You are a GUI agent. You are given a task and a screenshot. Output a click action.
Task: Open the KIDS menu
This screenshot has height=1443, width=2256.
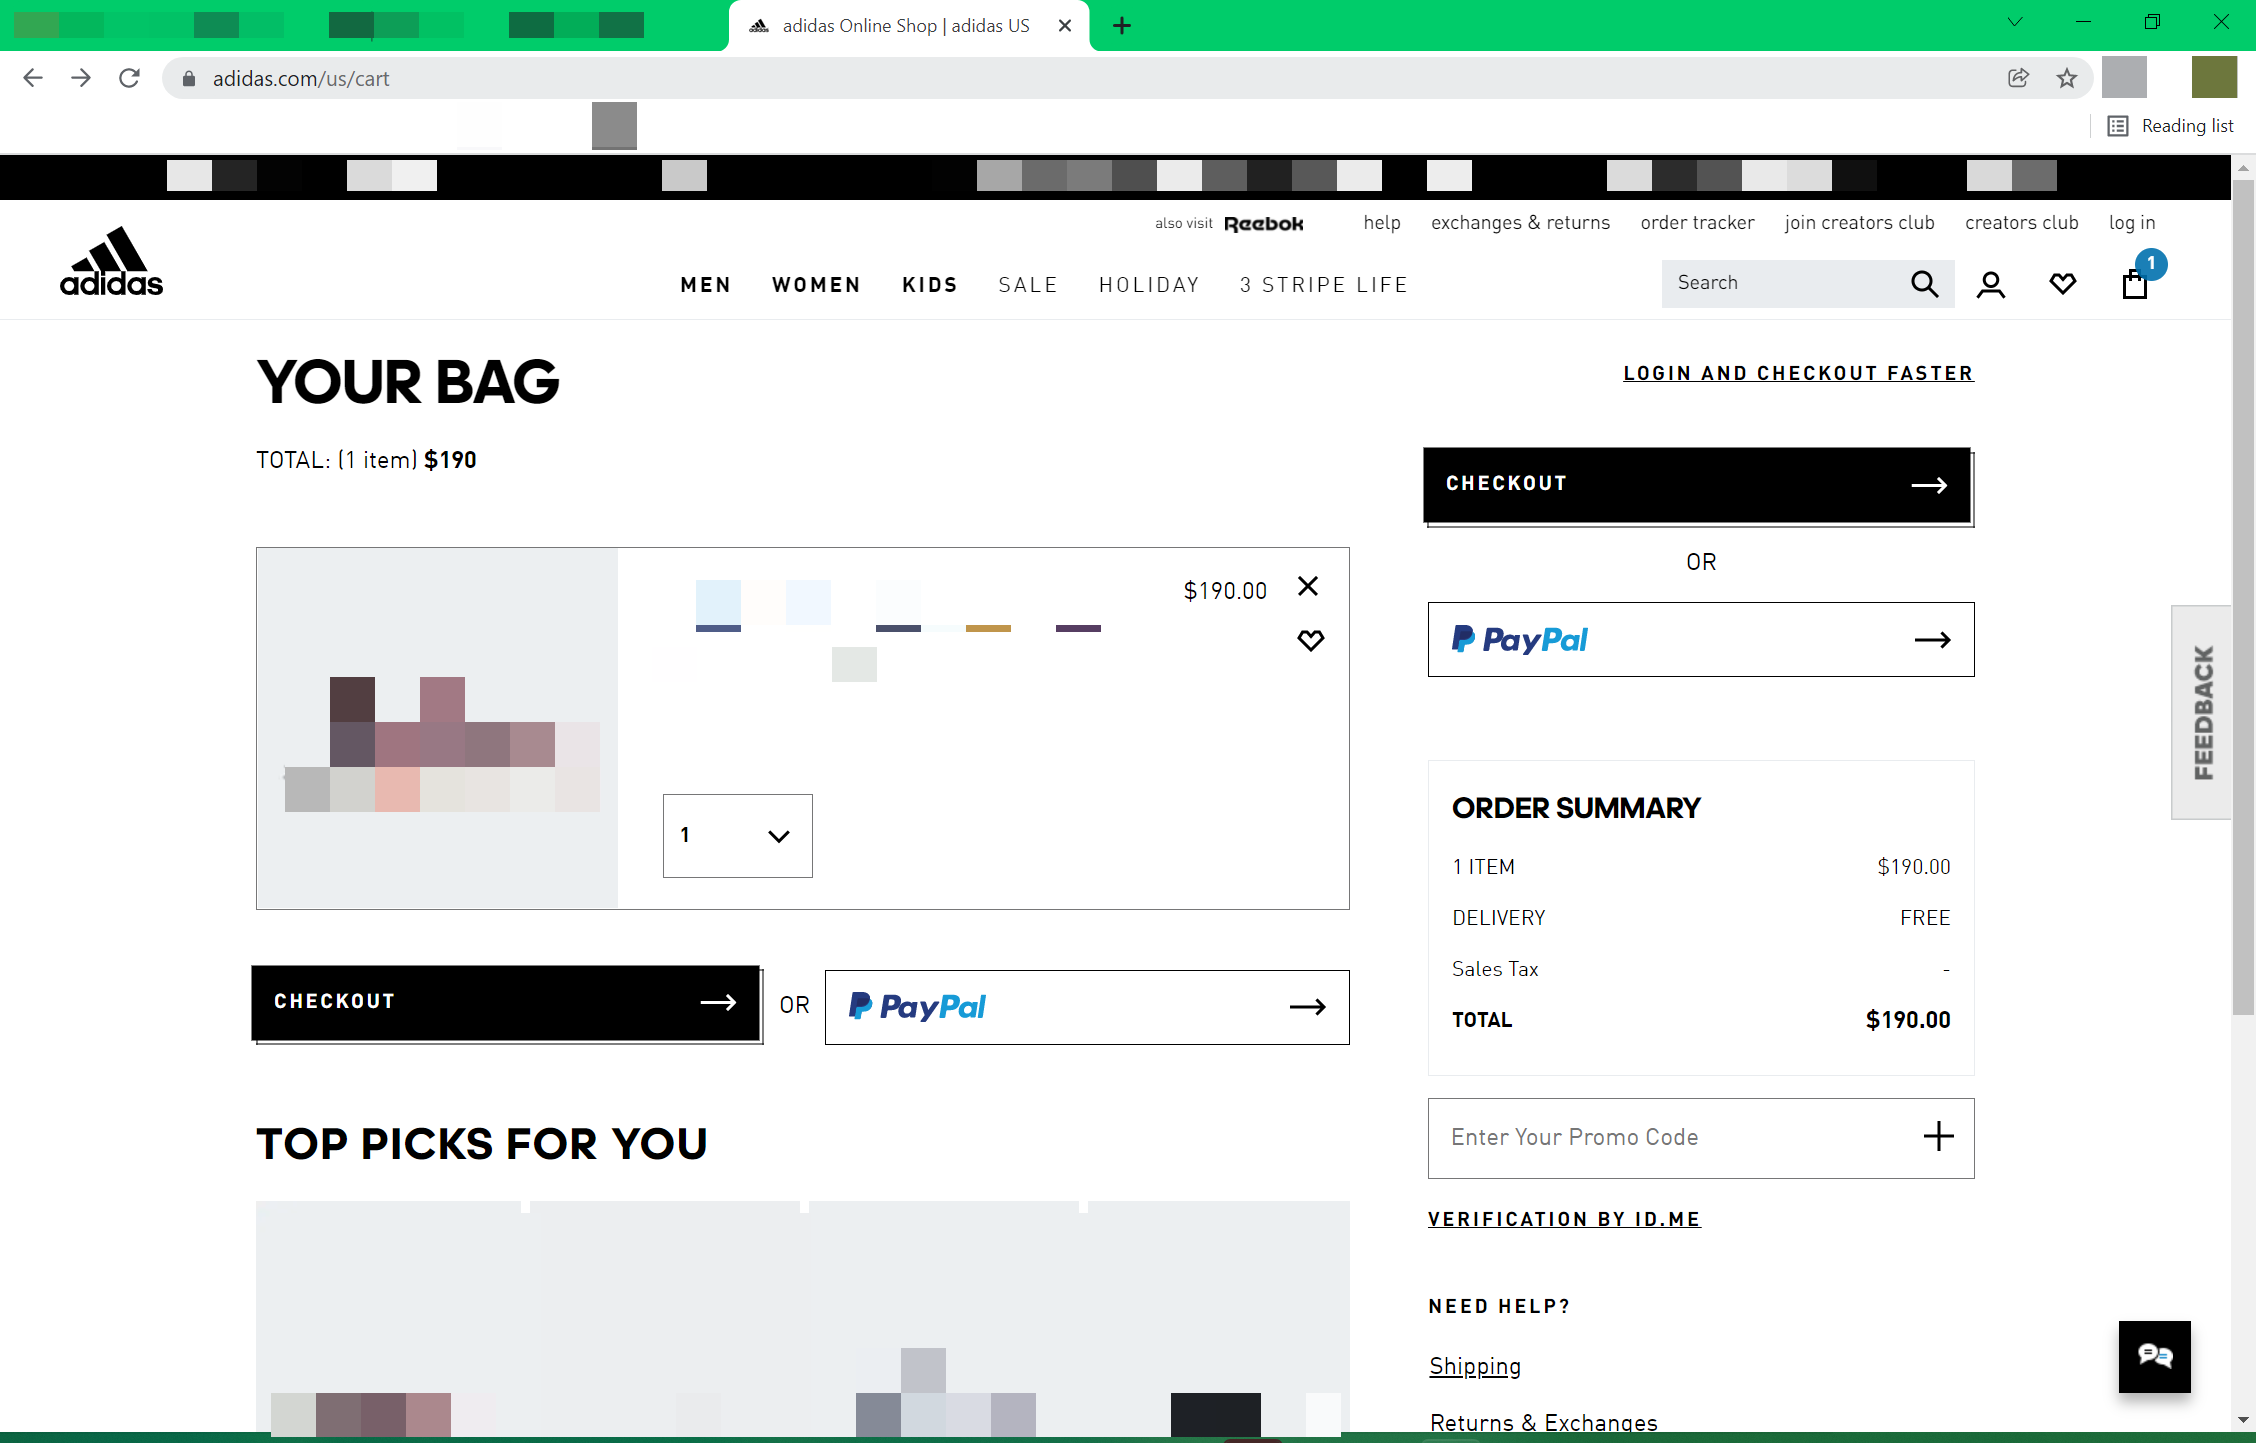click(930, 285)
